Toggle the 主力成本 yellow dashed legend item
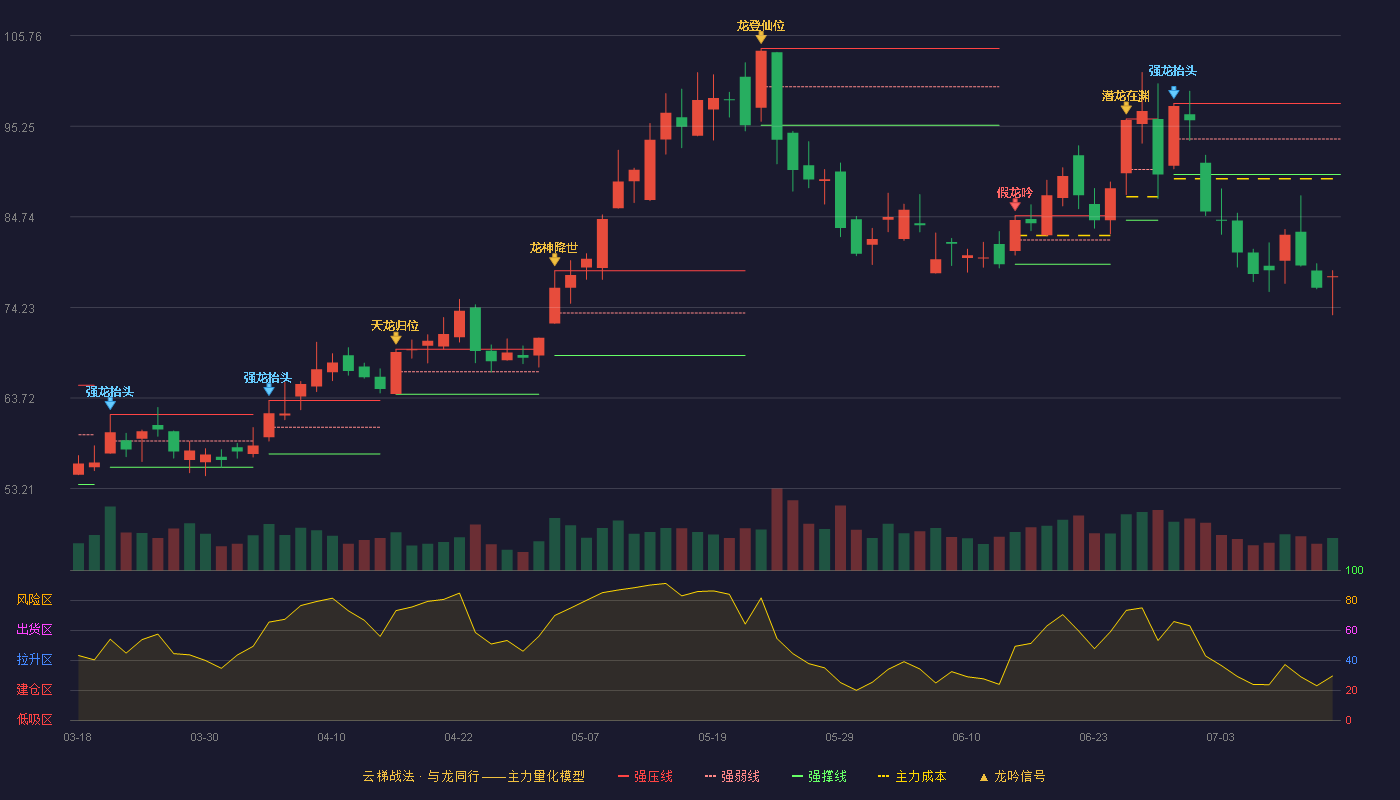The width and height of the screenshot is (1400, 800). 912,776
